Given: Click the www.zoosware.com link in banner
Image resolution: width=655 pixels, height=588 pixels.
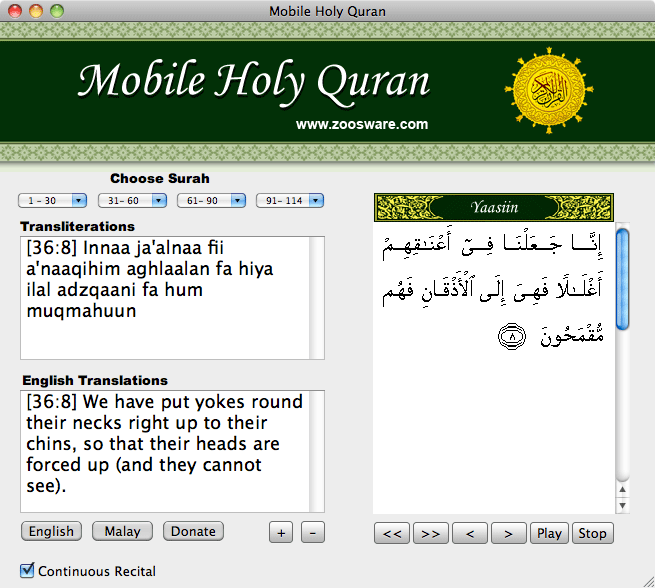Looking at the screenshot, I should 362,124.
